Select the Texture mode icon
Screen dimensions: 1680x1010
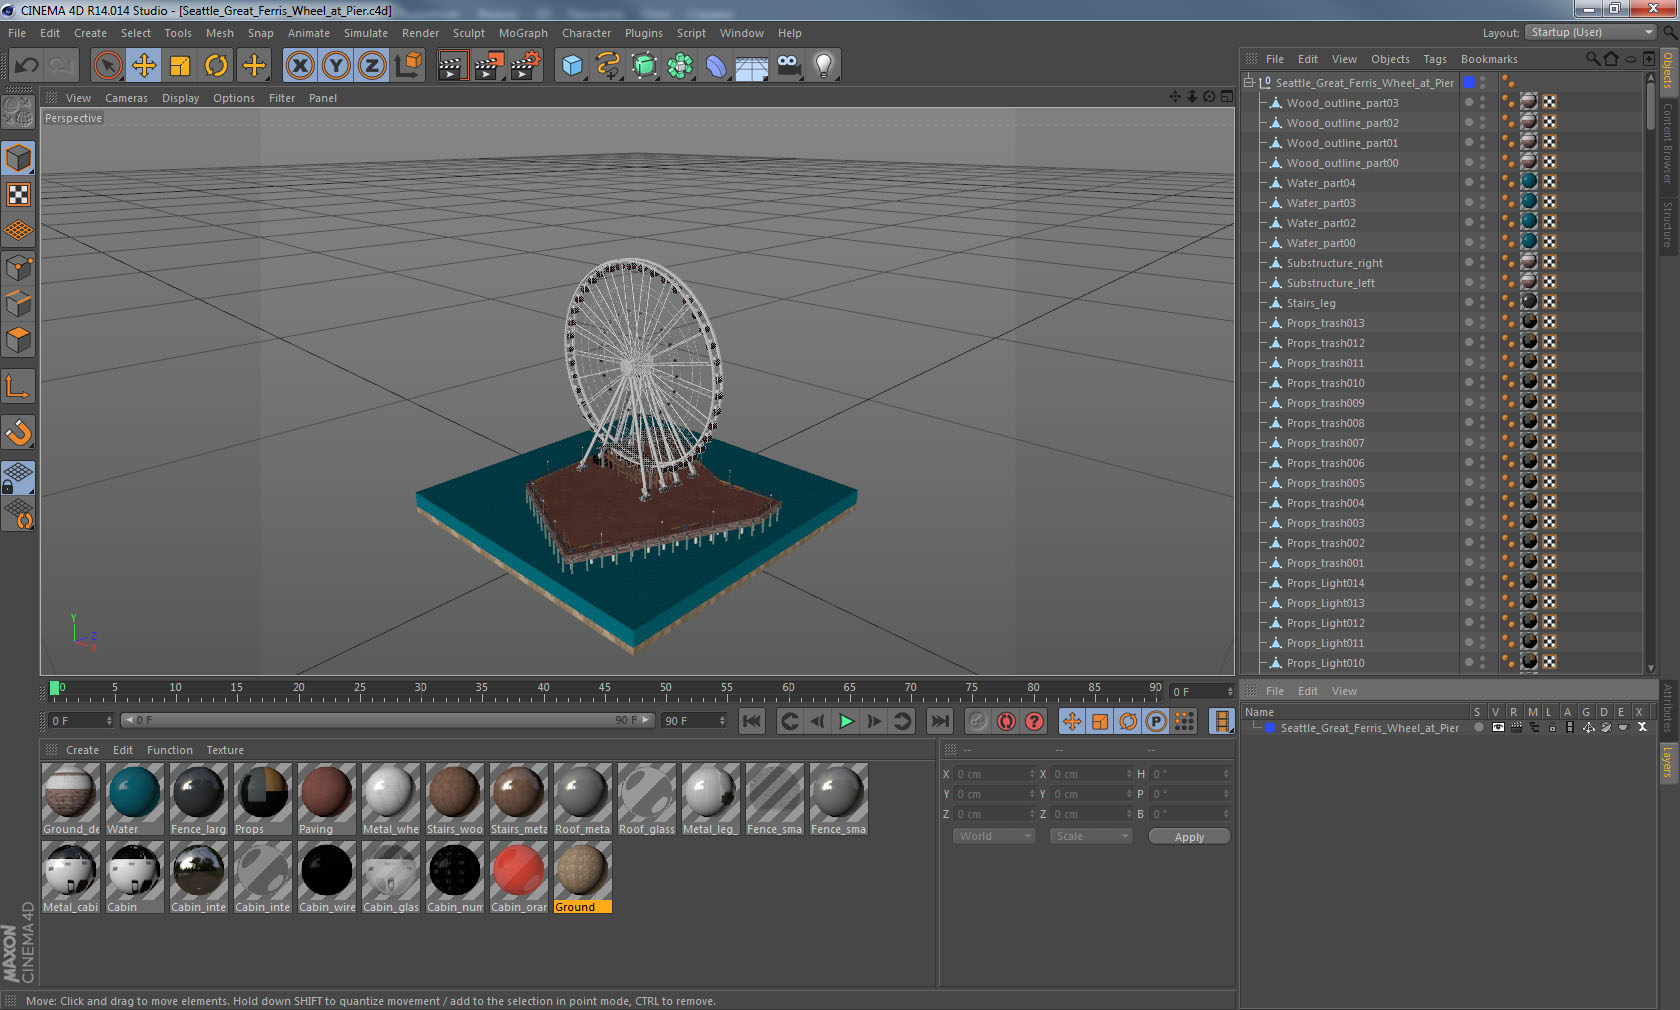[18, 194]
